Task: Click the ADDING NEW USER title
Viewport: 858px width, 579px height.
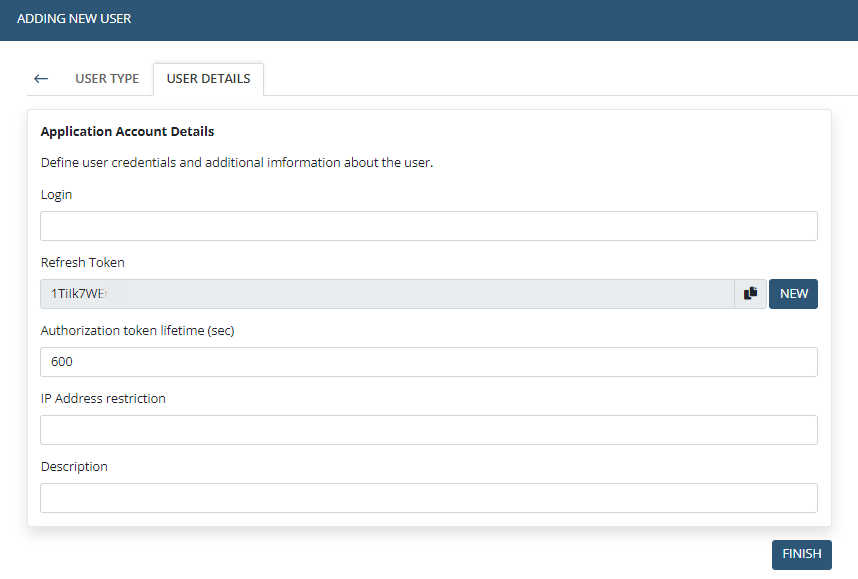Action: click(74, 19)
